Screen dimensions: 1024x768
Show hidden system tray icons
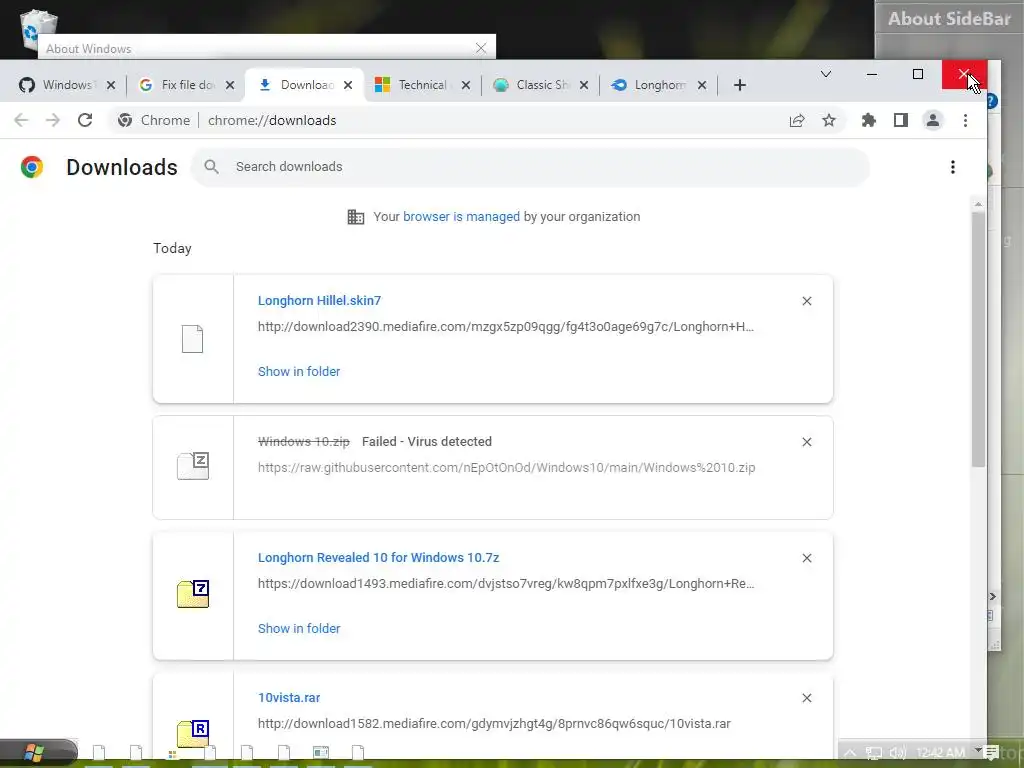point(850,752)
